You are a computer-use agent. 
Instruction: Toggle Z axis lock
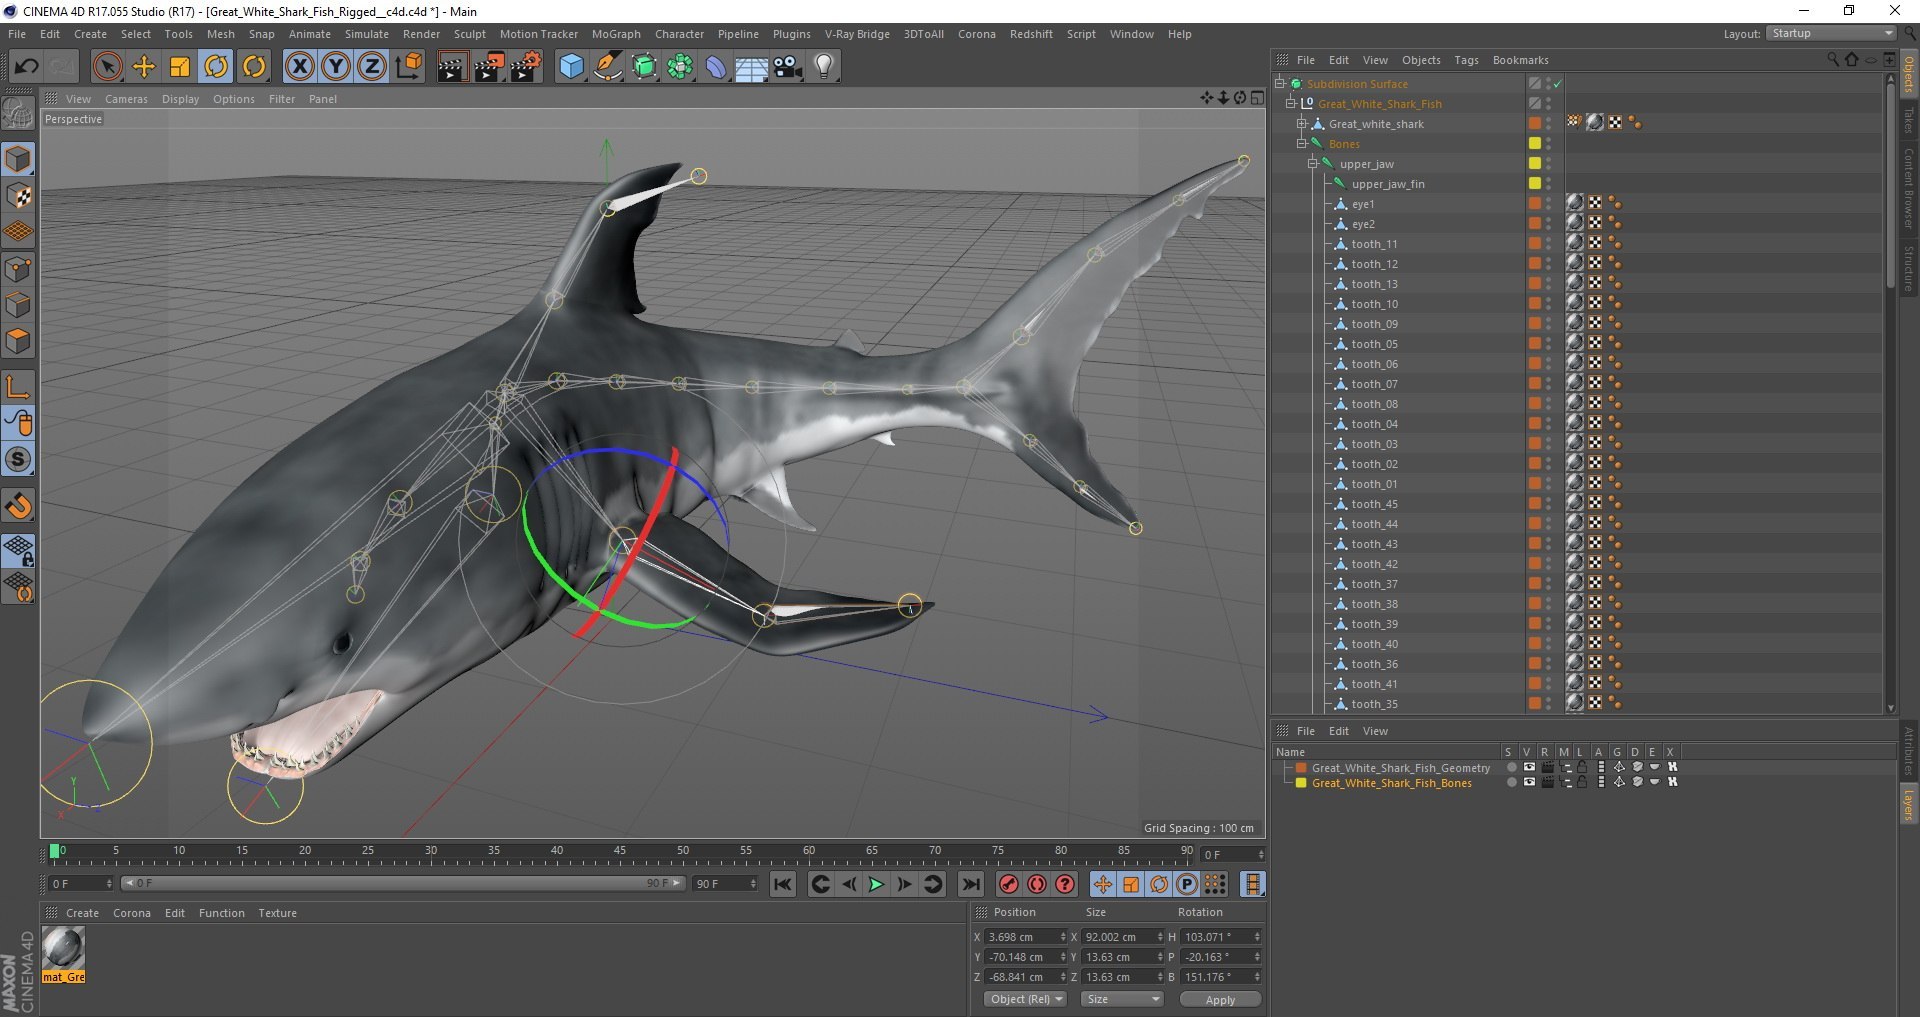click(372, 67)
